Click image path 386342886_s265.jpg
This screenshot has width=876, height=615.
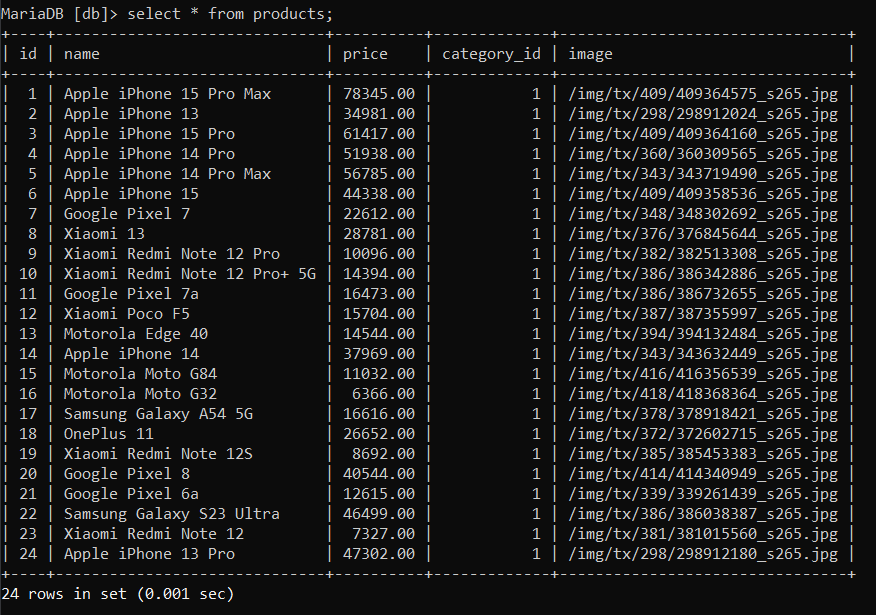click(x=703, y=274)
